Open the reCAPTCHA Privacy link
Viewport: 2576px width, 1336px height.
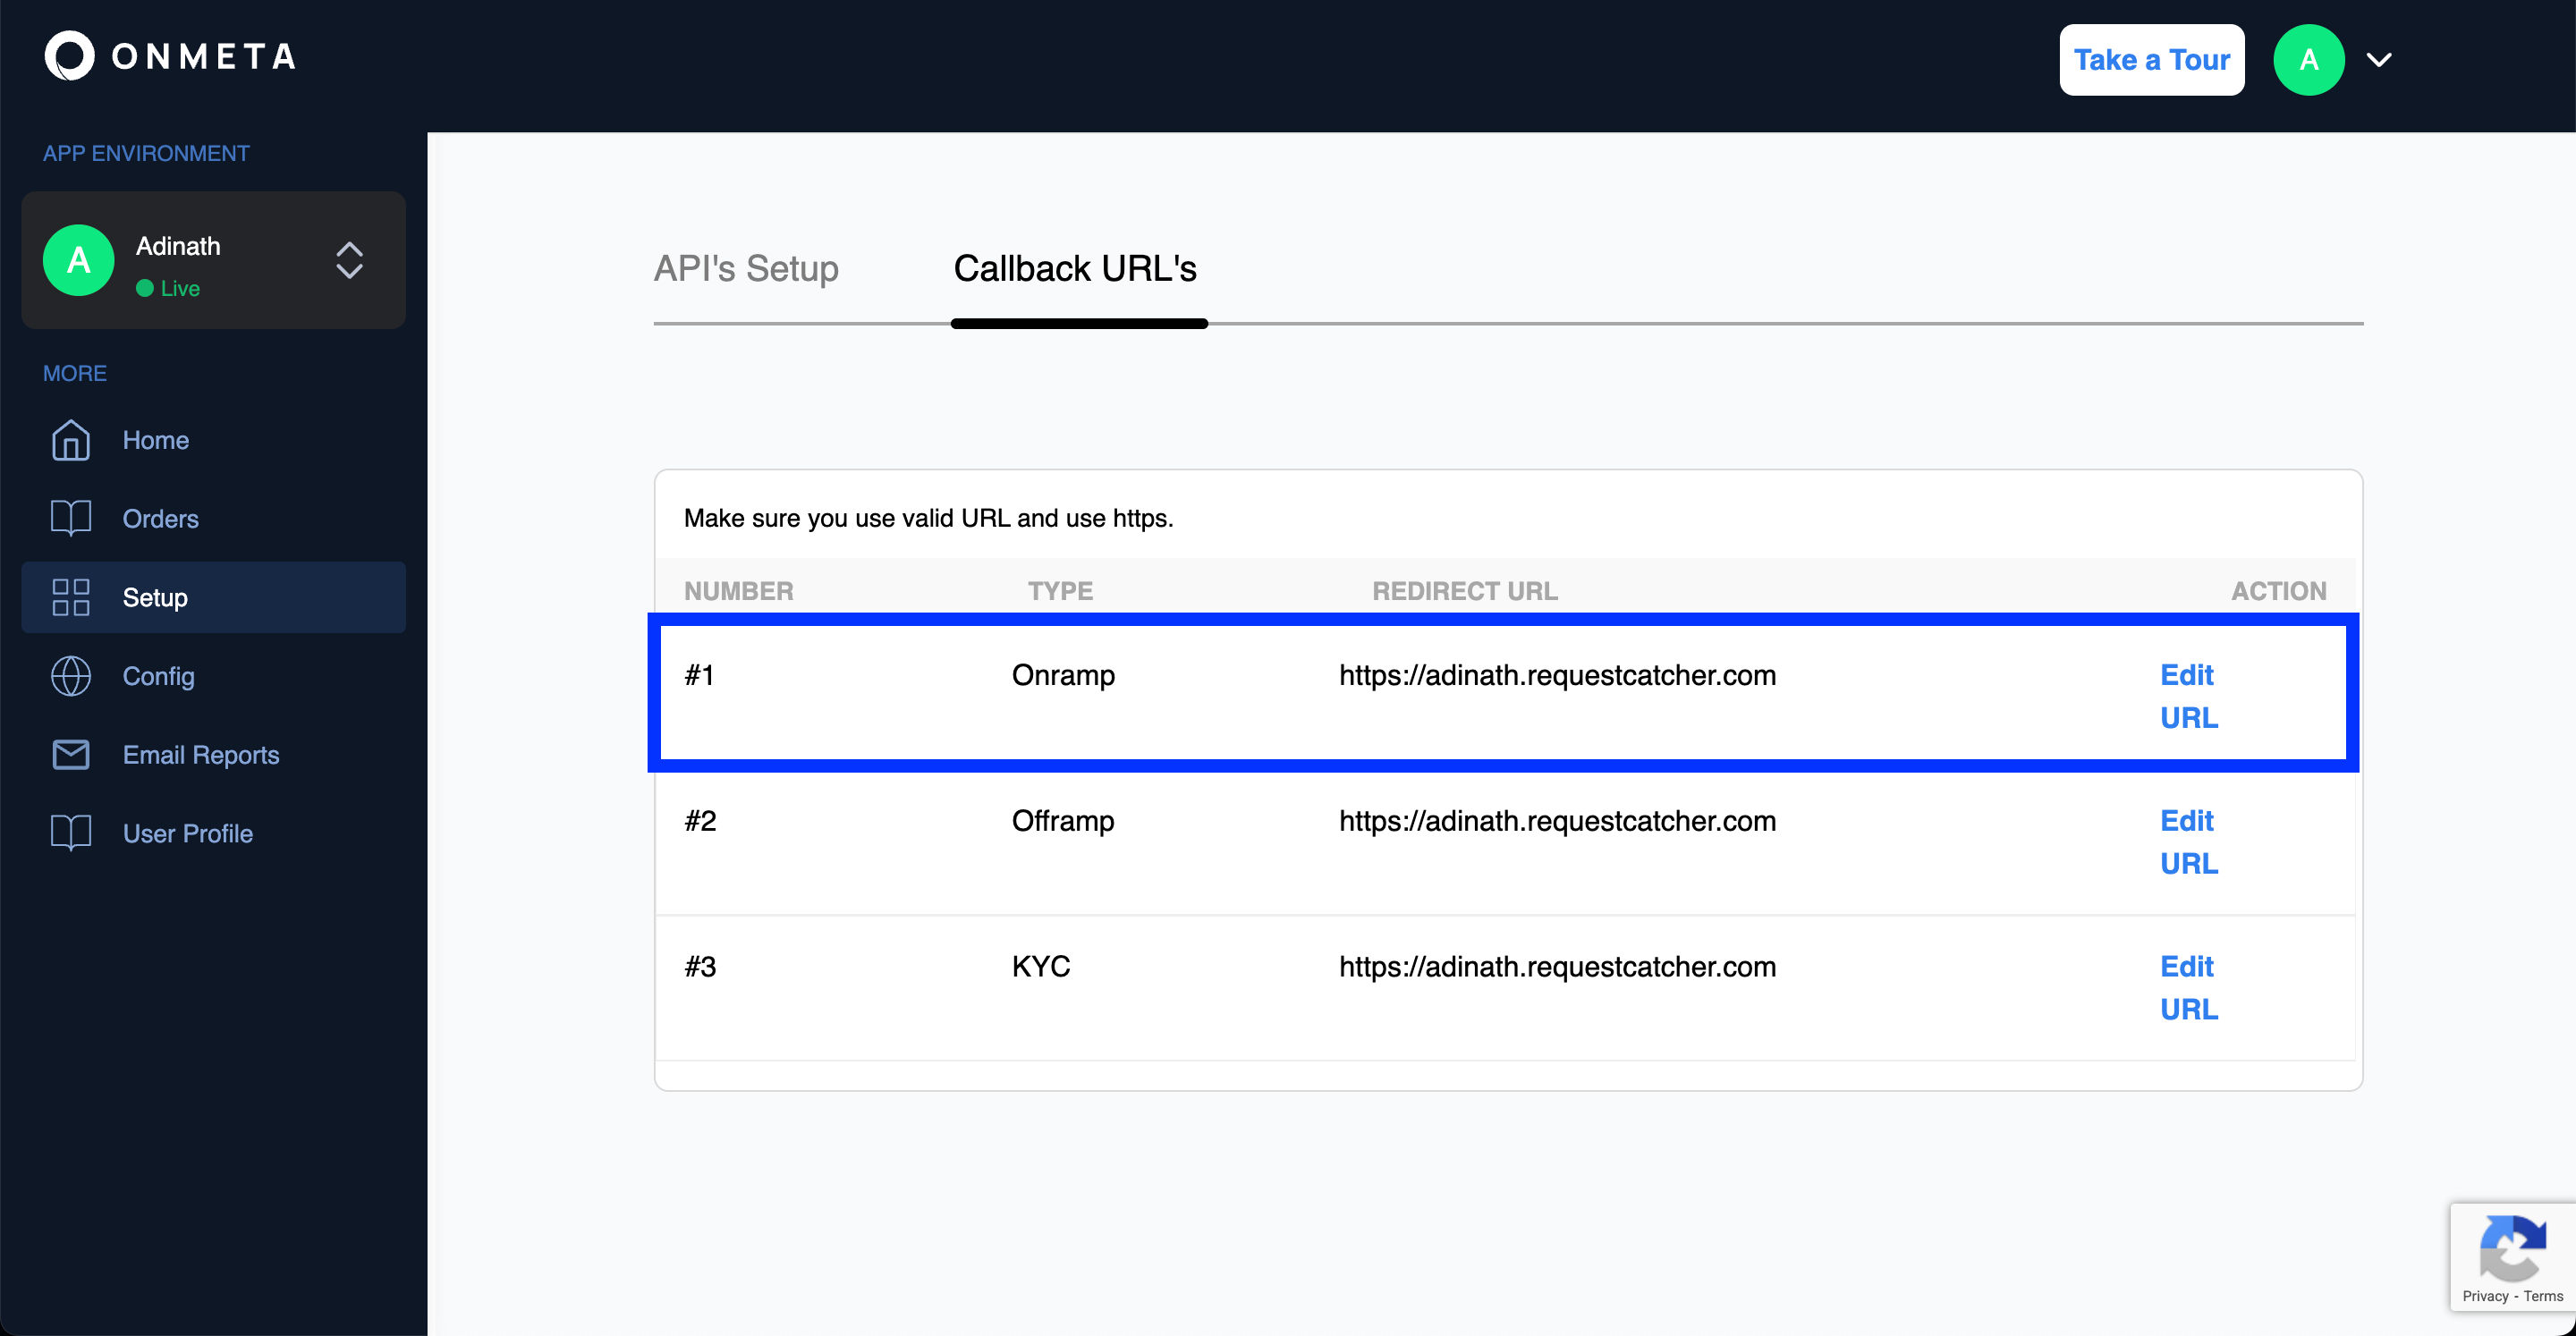tap(2485, 1296)
